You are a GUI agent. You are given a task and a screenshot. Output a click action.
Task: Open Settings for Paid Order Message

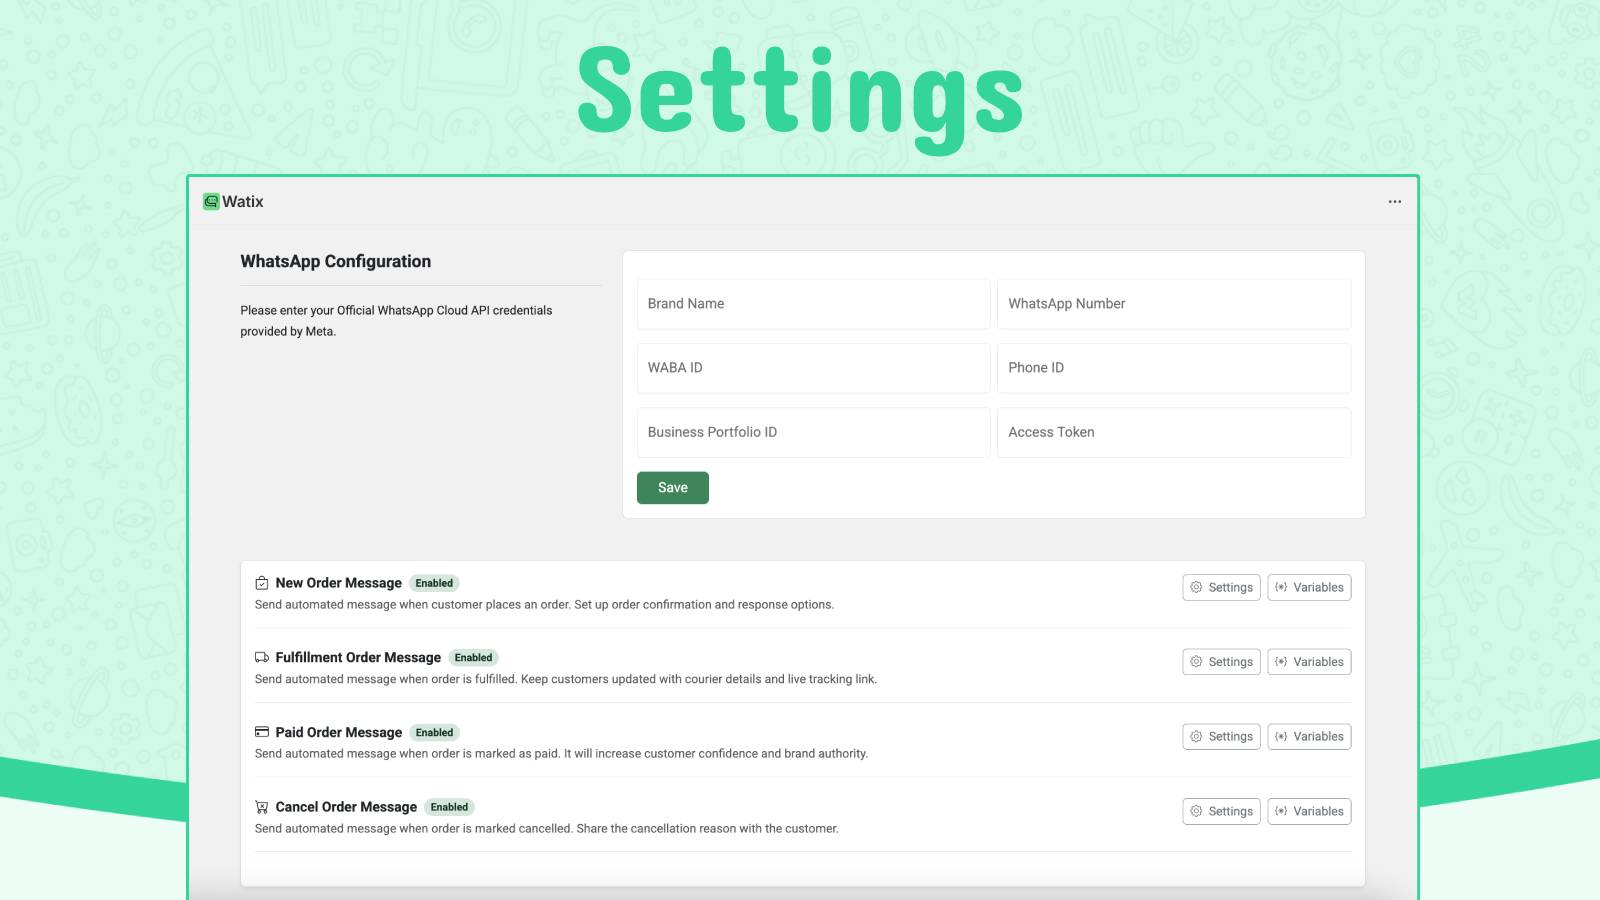[x=1221, y=737]
